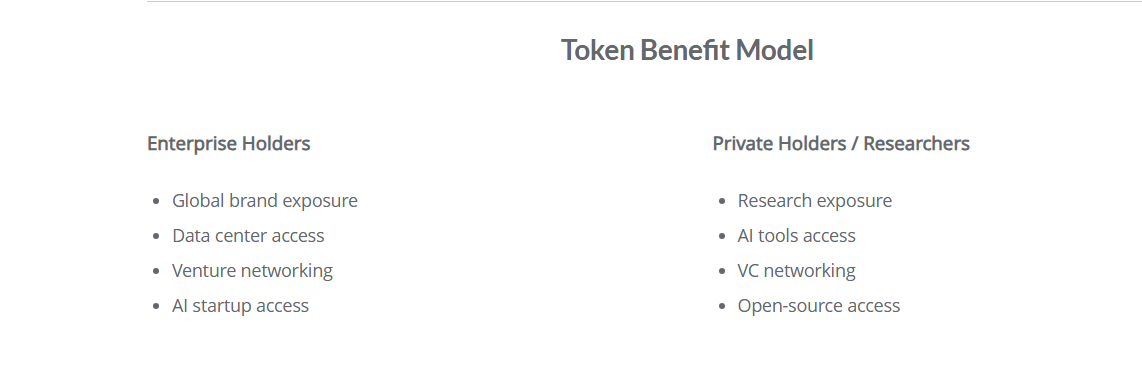This screenshot has width=1142, height=379.
Task: Click the Global brand exposure item
Action: pos(264,200)
